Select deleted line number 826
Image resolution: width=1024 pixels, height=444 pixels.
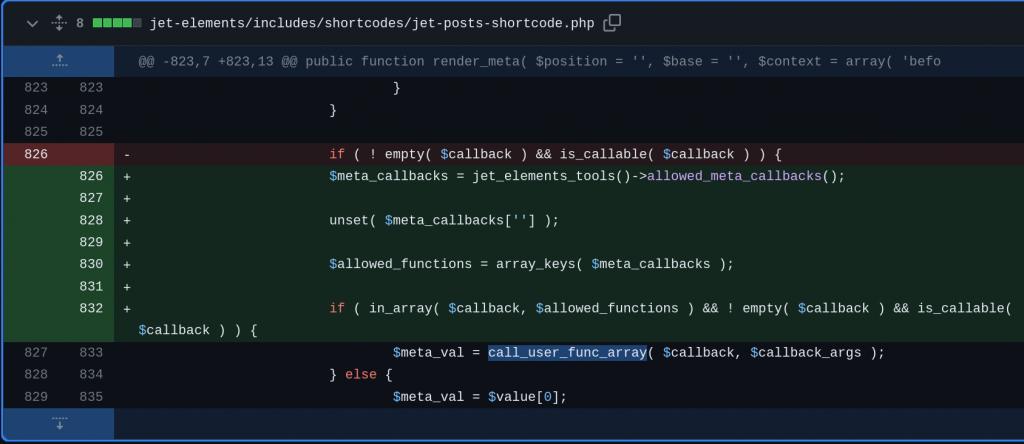point(34,154)
